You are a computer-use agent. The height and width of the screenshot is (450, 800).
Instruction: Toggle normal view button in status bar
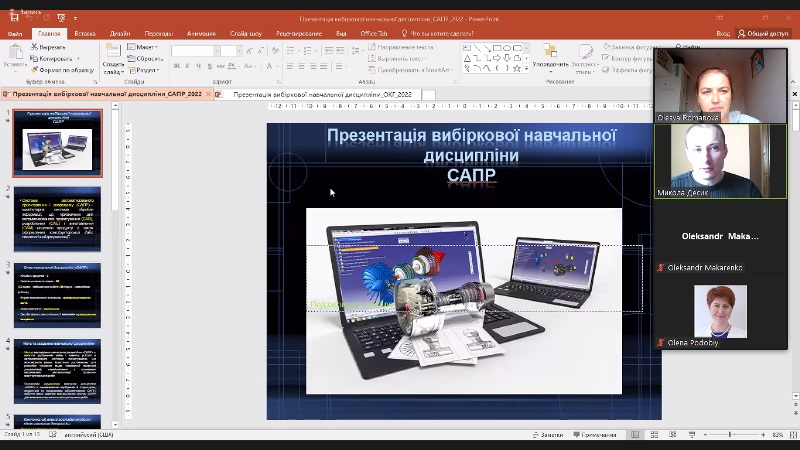coord(635,435)
